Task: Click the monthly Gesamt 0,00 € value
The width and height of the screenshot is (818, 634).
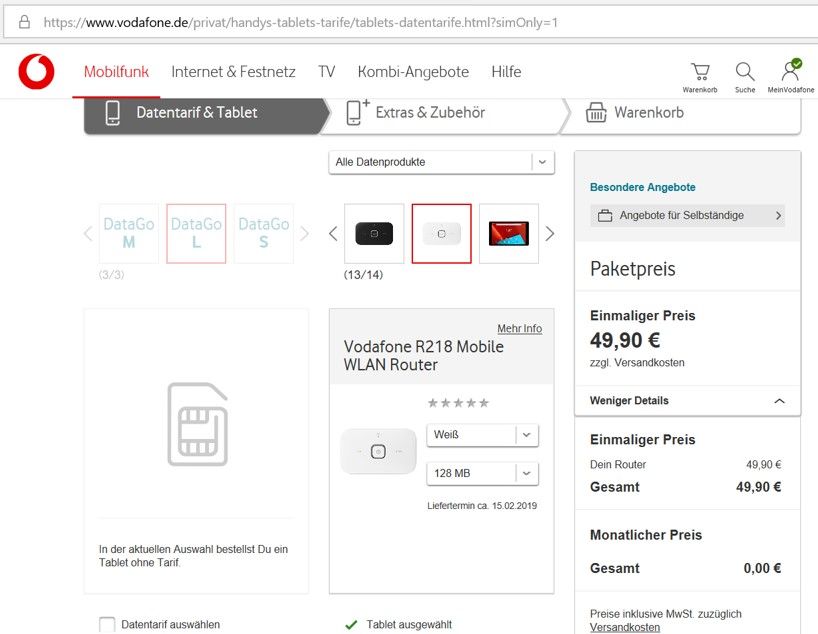Action: pos(762,568)
